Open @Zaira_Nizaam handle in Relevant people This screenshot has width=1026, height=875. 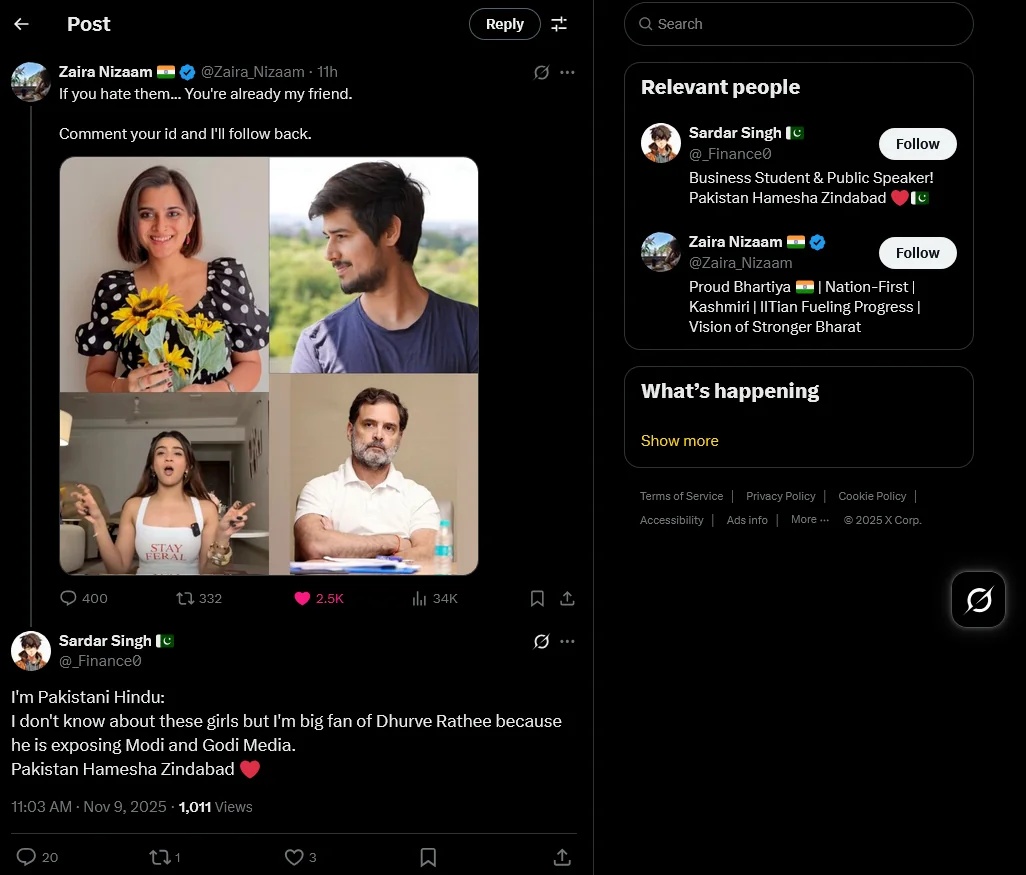coord(741,263)
